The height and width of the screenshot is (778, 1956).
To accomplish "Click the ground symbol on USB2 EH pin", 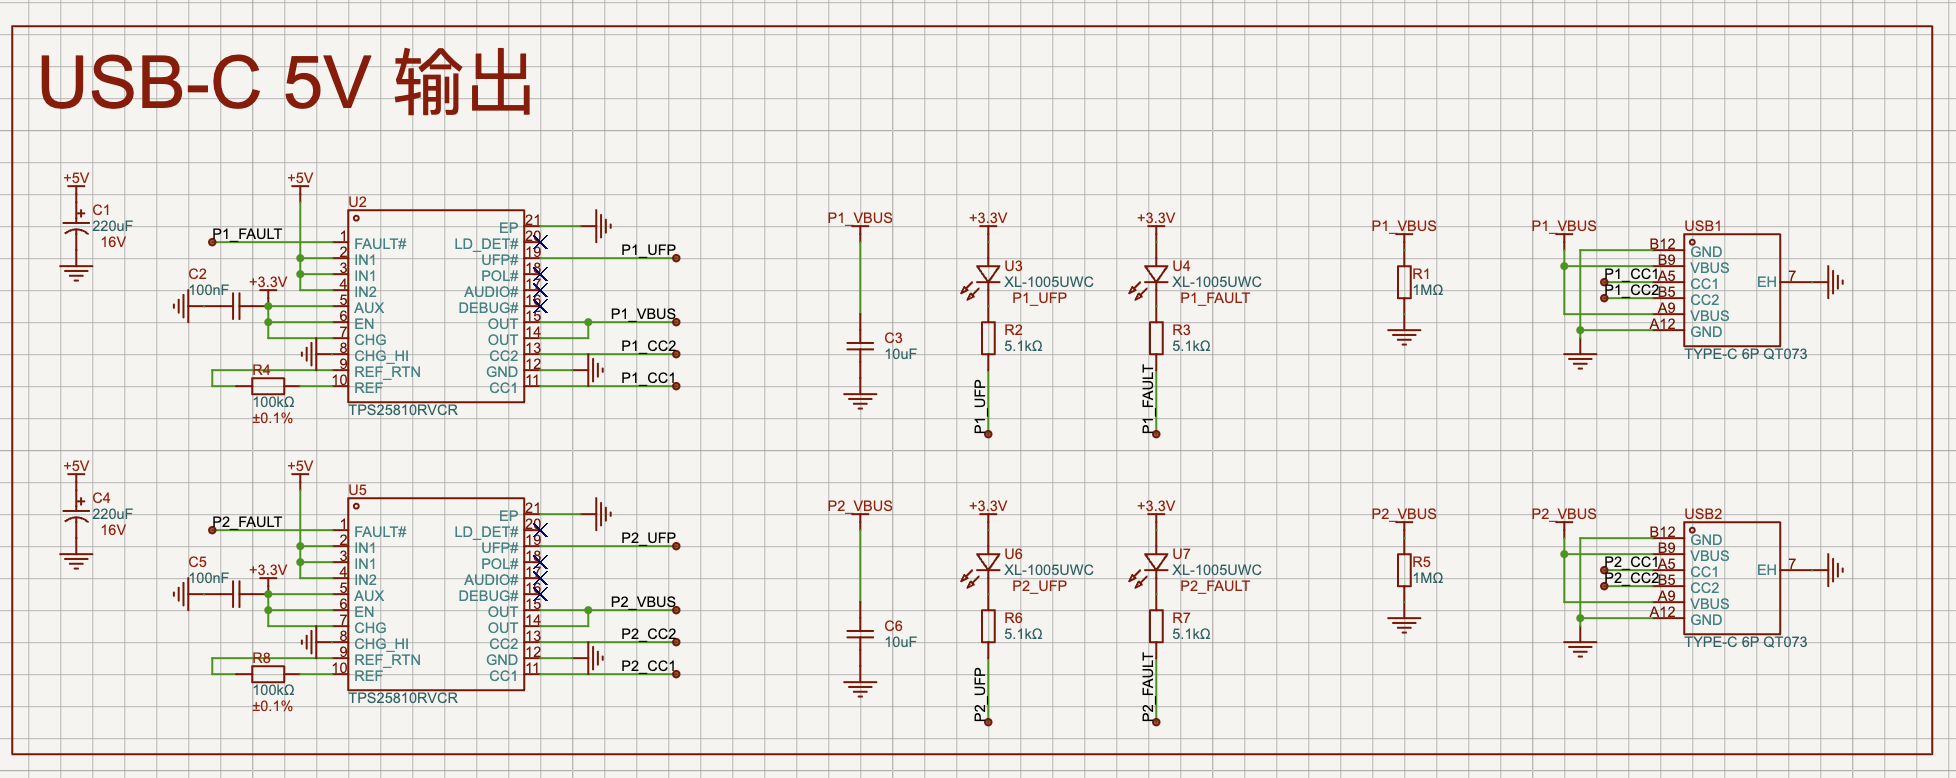I will [x=1835, y=570].
